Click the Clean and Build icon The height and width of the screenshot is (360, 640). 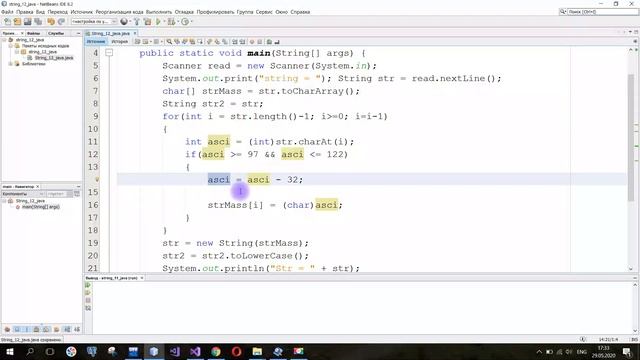point(147,22)
